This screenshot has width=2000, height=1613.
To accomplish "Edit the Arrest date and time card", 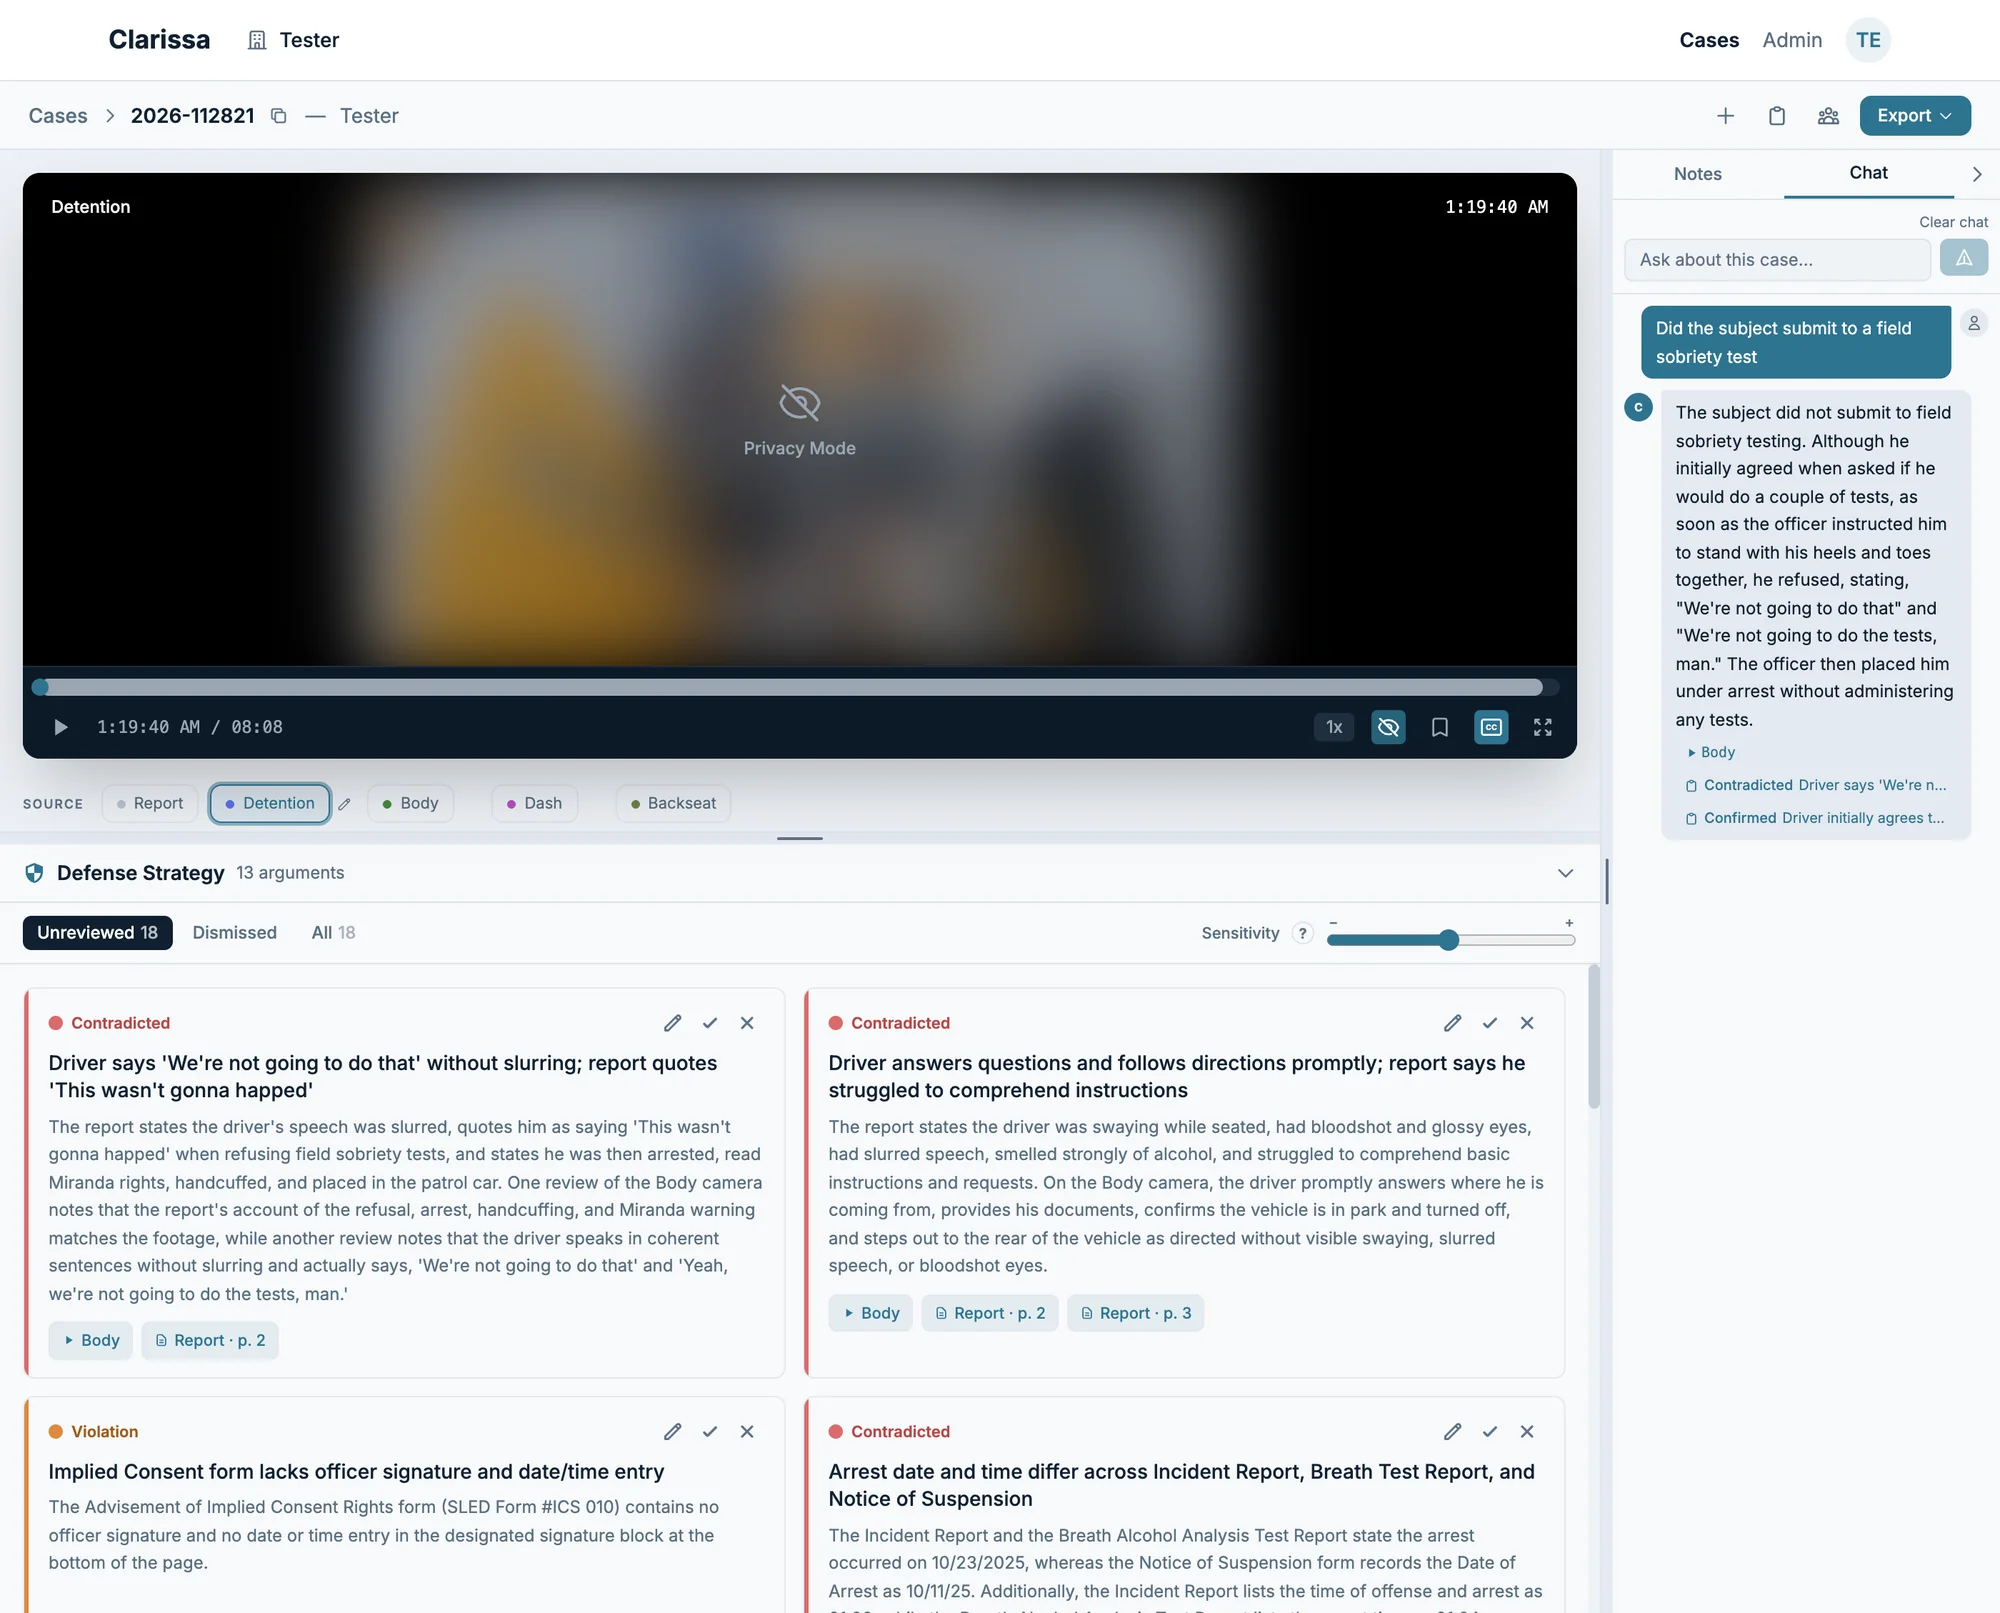I will pos(1453,1432).
